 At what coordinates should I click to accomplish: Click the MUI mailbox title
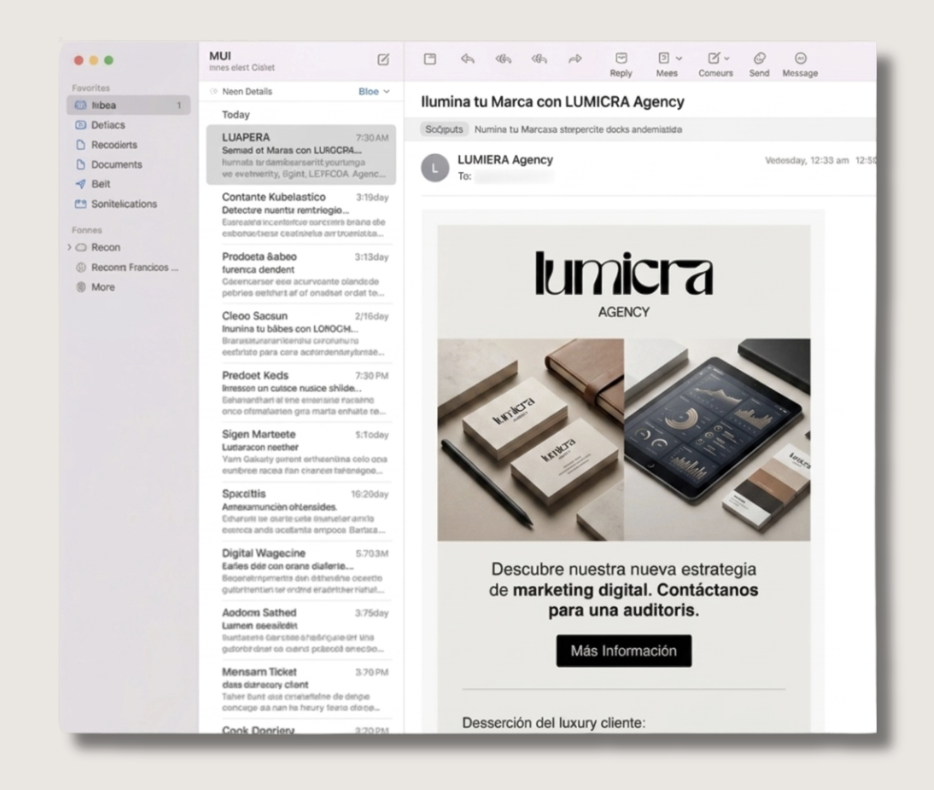point(220,56)
